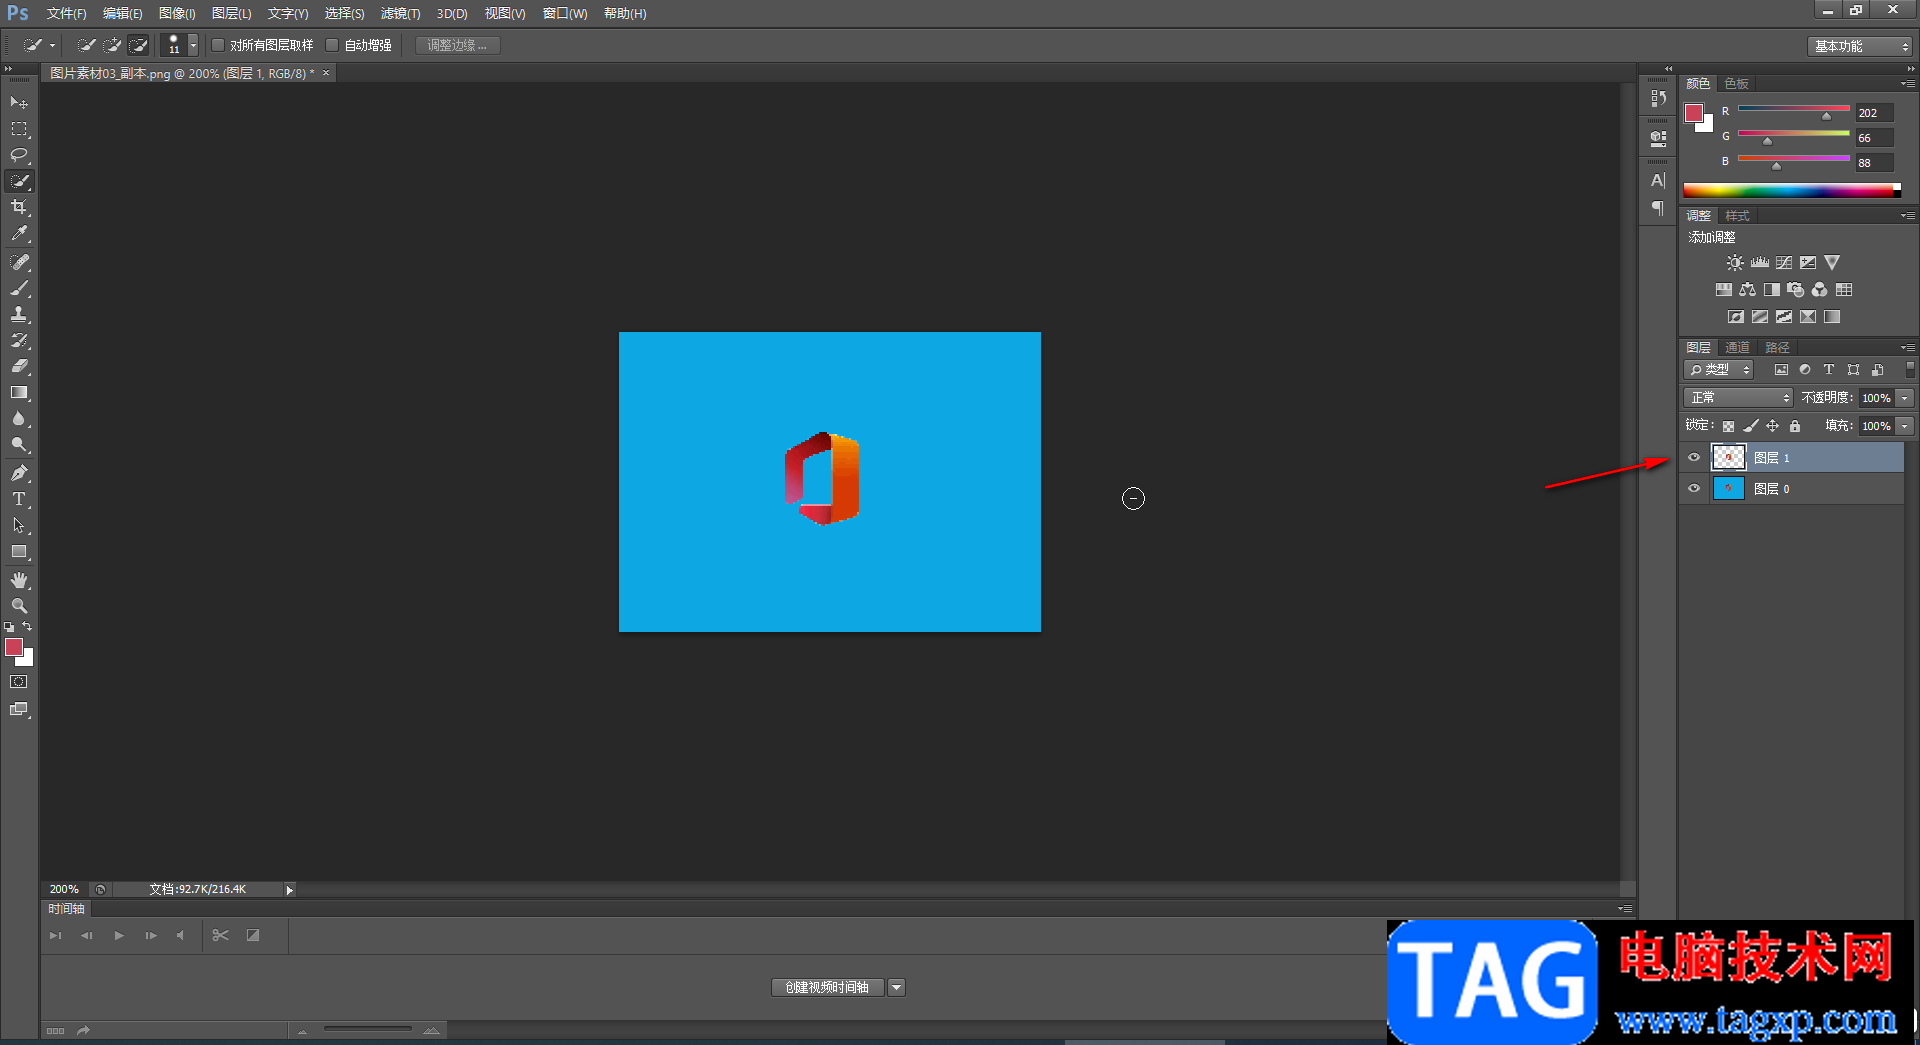Select the Healing Brush tool
Viewport: 1920px width, 1045px height.
pyautogui.click(x=19, y=262)
